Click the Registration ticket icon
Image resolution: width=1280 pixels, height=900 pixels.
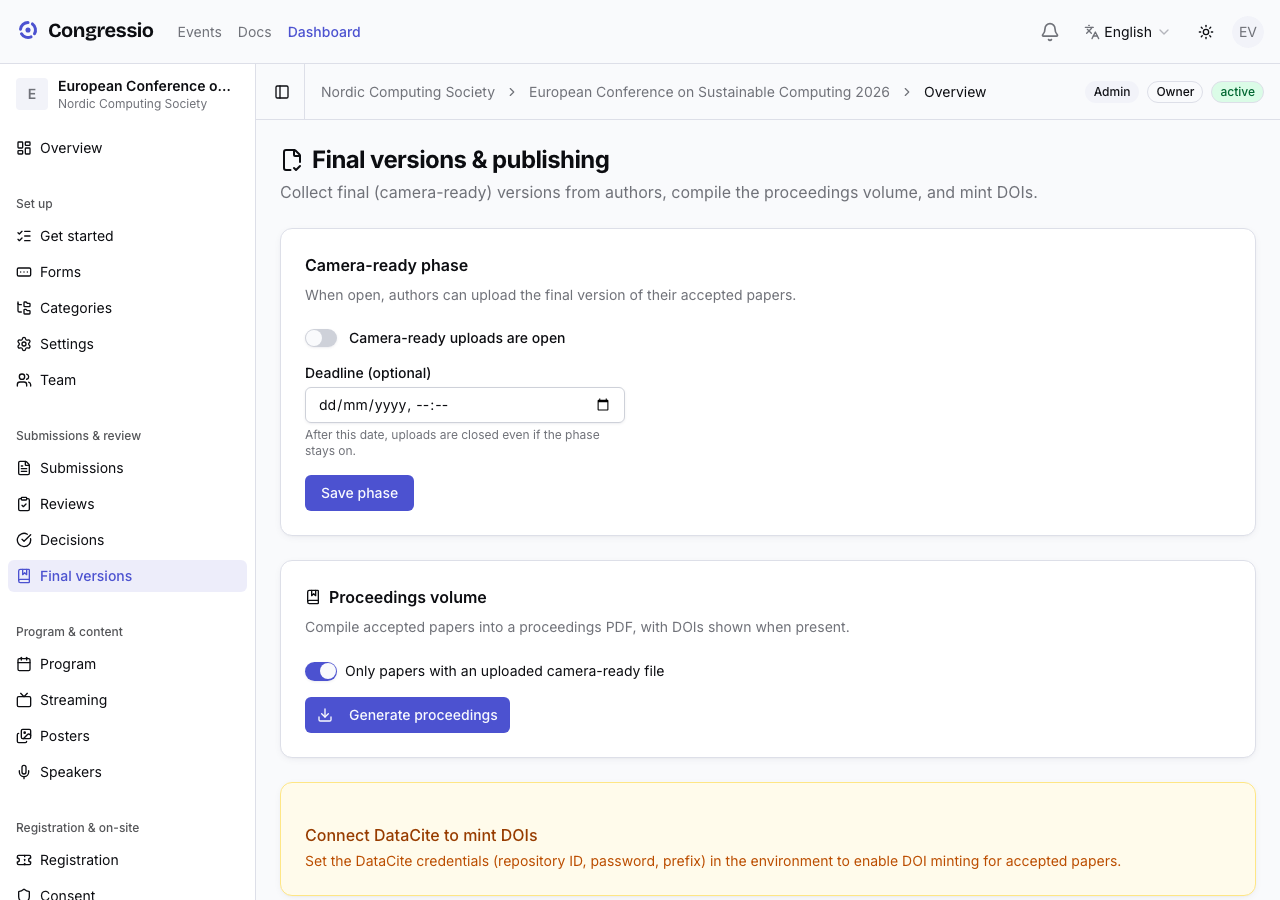pos(24,860)
